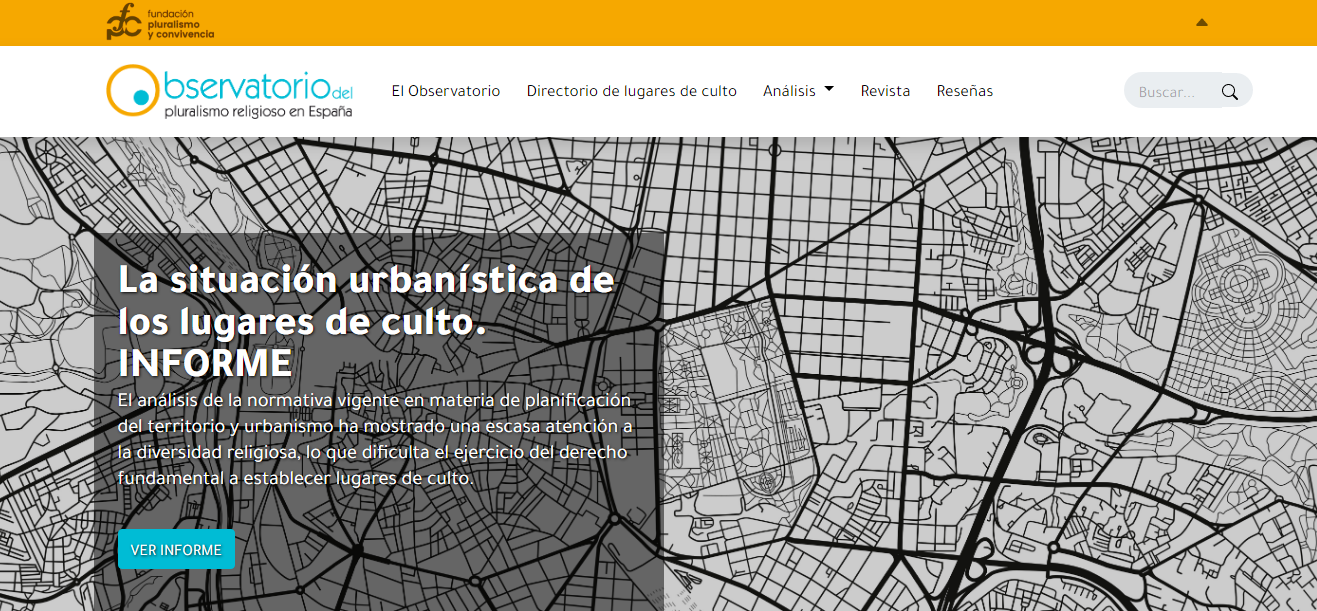Open the Reseñas section
1317x611 pixels.
pos(965,91)
